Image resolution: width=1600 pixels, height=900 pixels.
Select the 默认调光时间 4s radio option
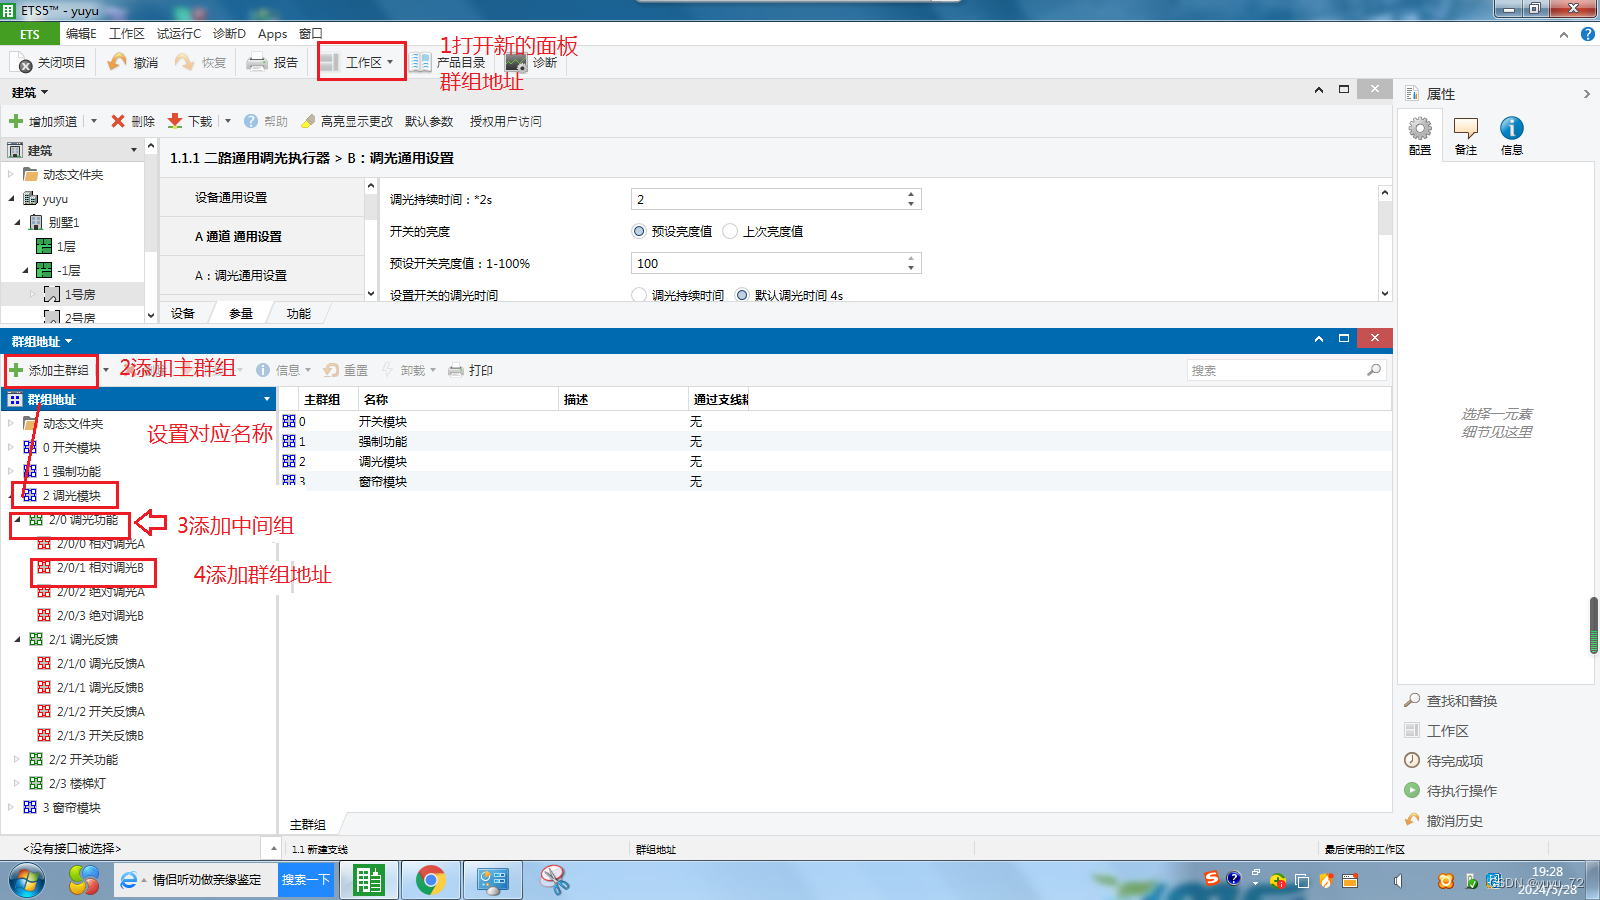pyautogui.click(x=742, y=295)
